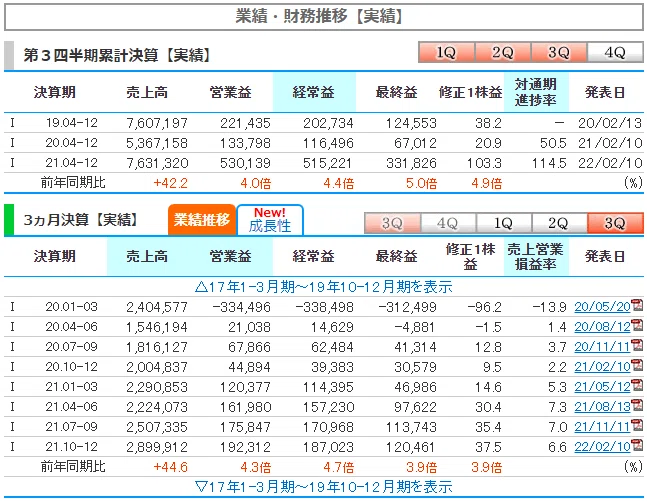Viewport: 647px width, 501px height.
Task: Open 21/02/10 announcement link in quarterly table
Action: pyautogui.click(x=602, y=367)
